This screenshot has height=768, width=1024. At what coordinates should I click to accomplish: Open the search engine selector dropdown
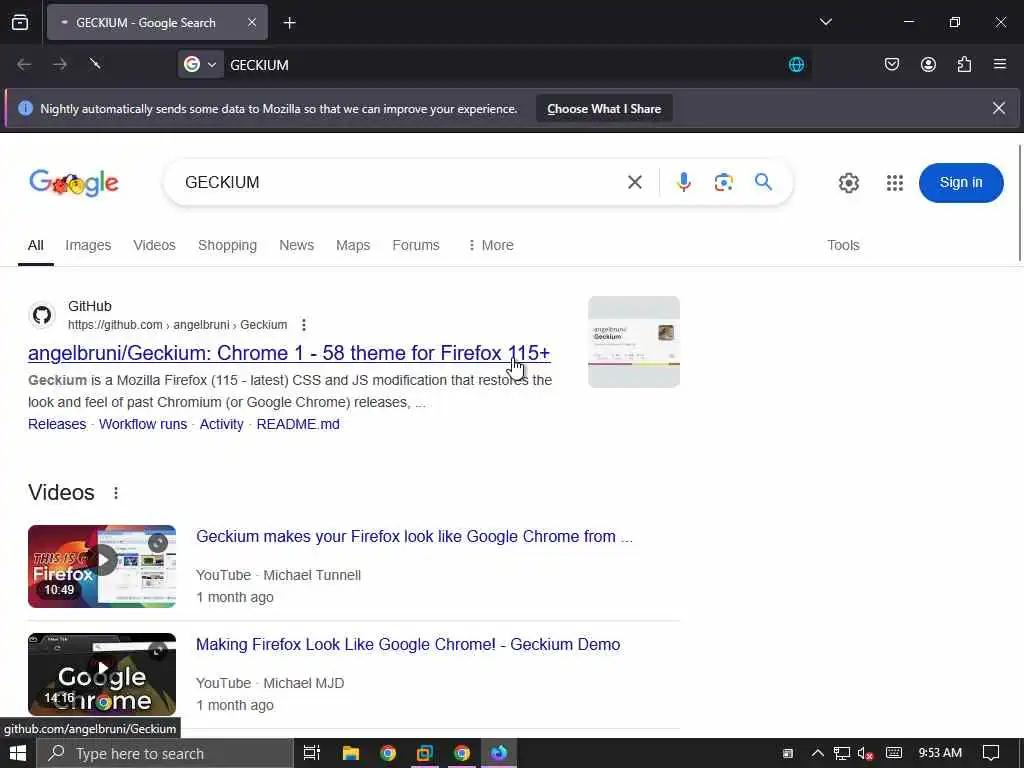point(200,64)
